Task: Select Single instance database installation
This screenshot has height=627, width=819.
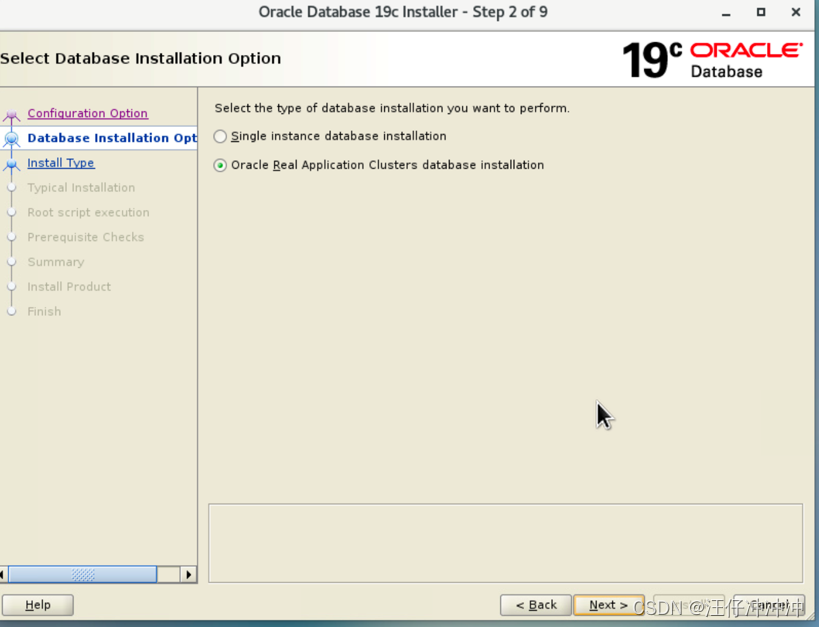Action: coord(220,137)
